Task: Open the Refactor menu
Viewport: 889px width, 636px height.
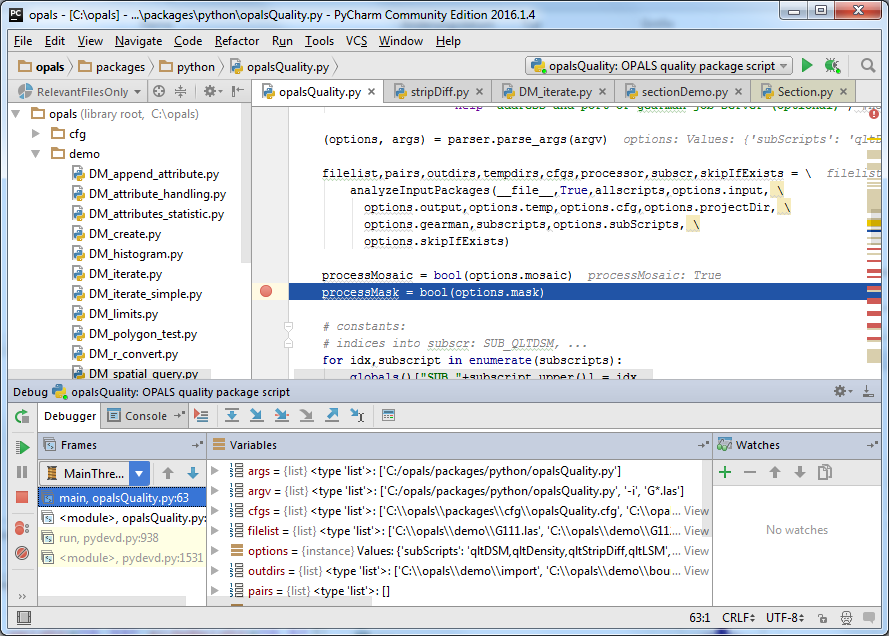Action: [x=237, y=41]
